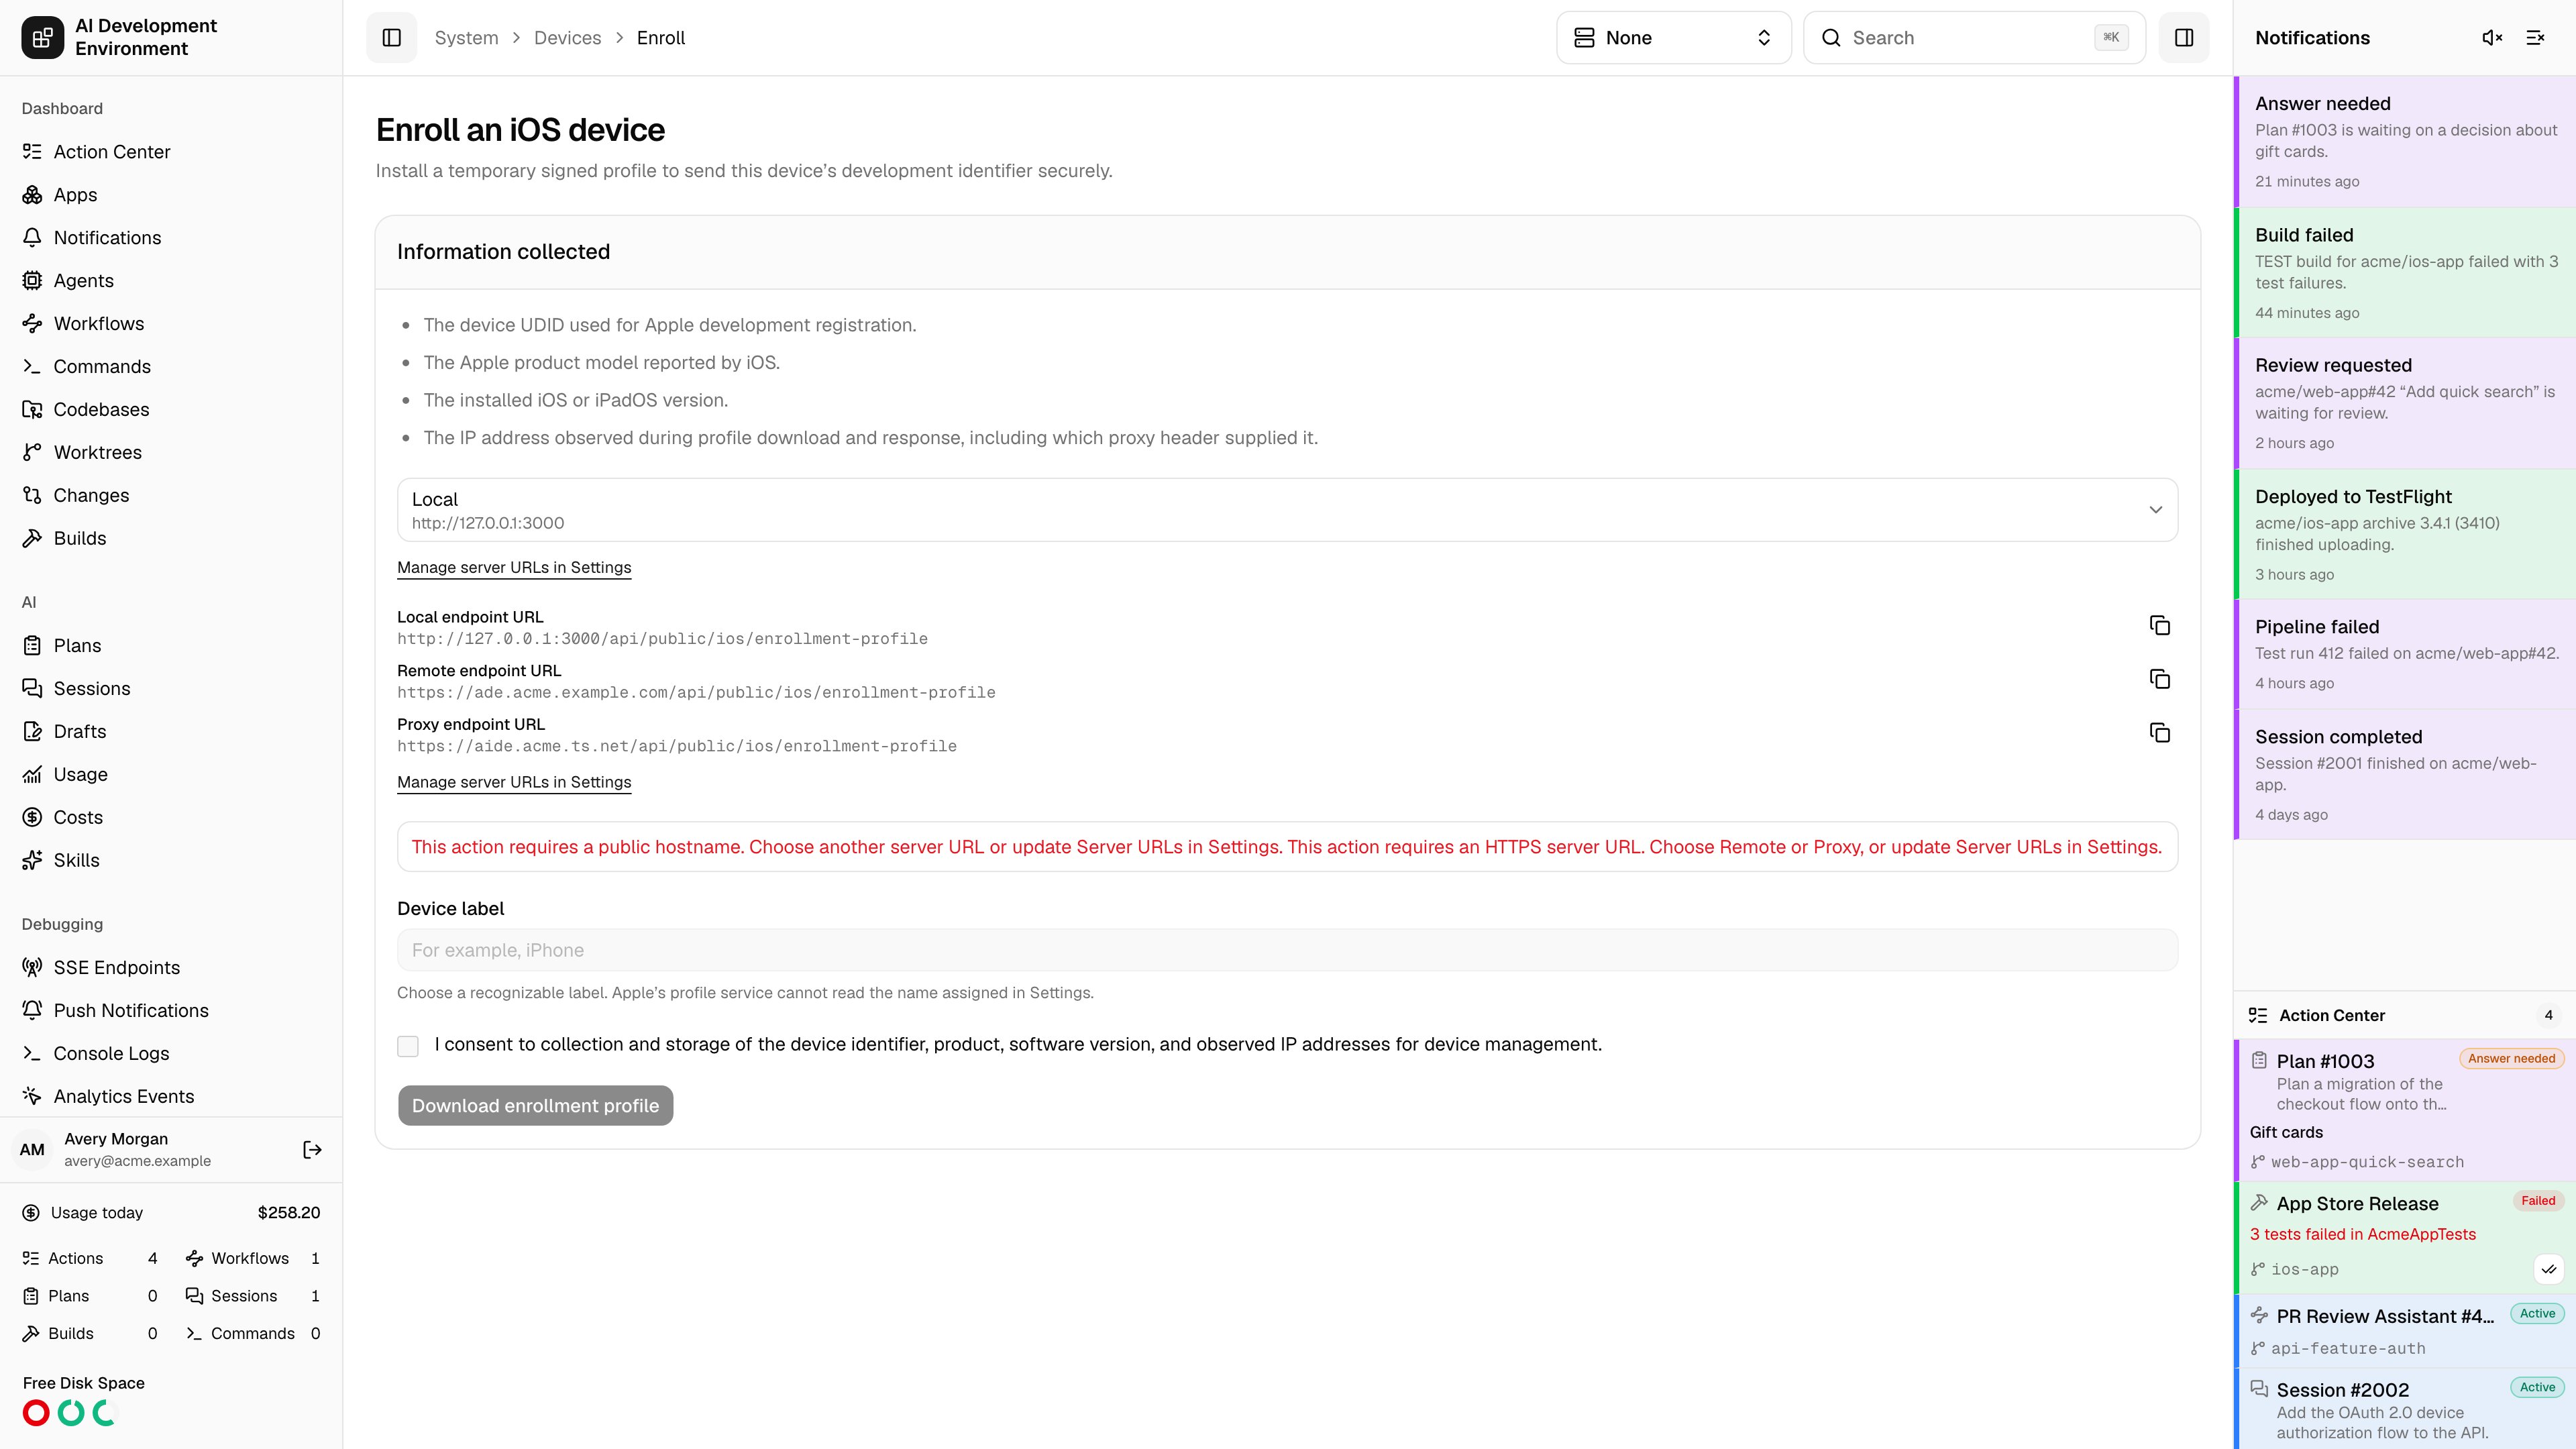Mark App Store Release as done checkmark
Screen dimensions: 2576x1449
[2548, 1269]
